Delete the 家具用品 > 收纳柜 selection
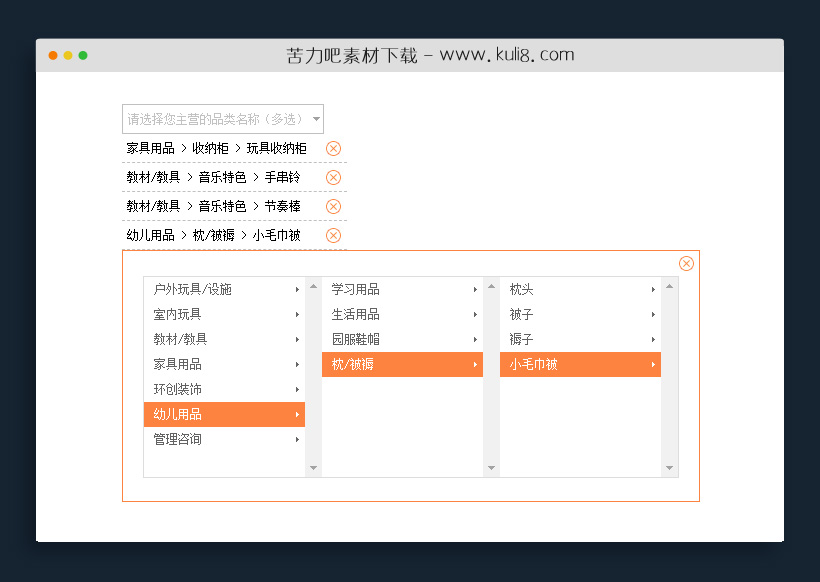The height and width of the screenshot is (582, 820). point(333,148)
